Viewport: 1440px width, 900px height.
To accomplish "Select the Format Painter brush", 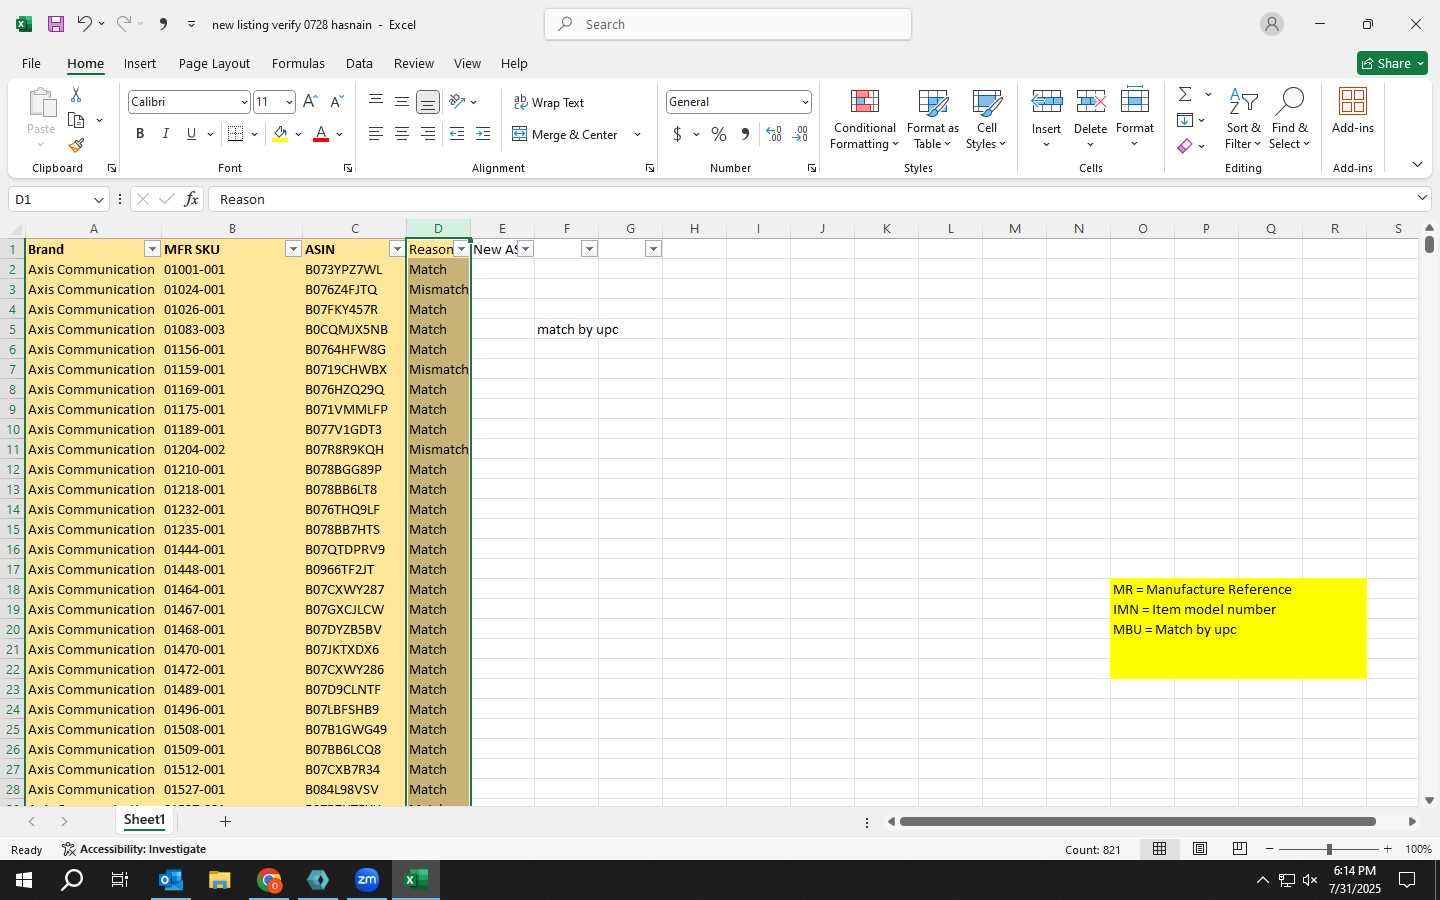I will pyautogui.click(x=76, y=146).
